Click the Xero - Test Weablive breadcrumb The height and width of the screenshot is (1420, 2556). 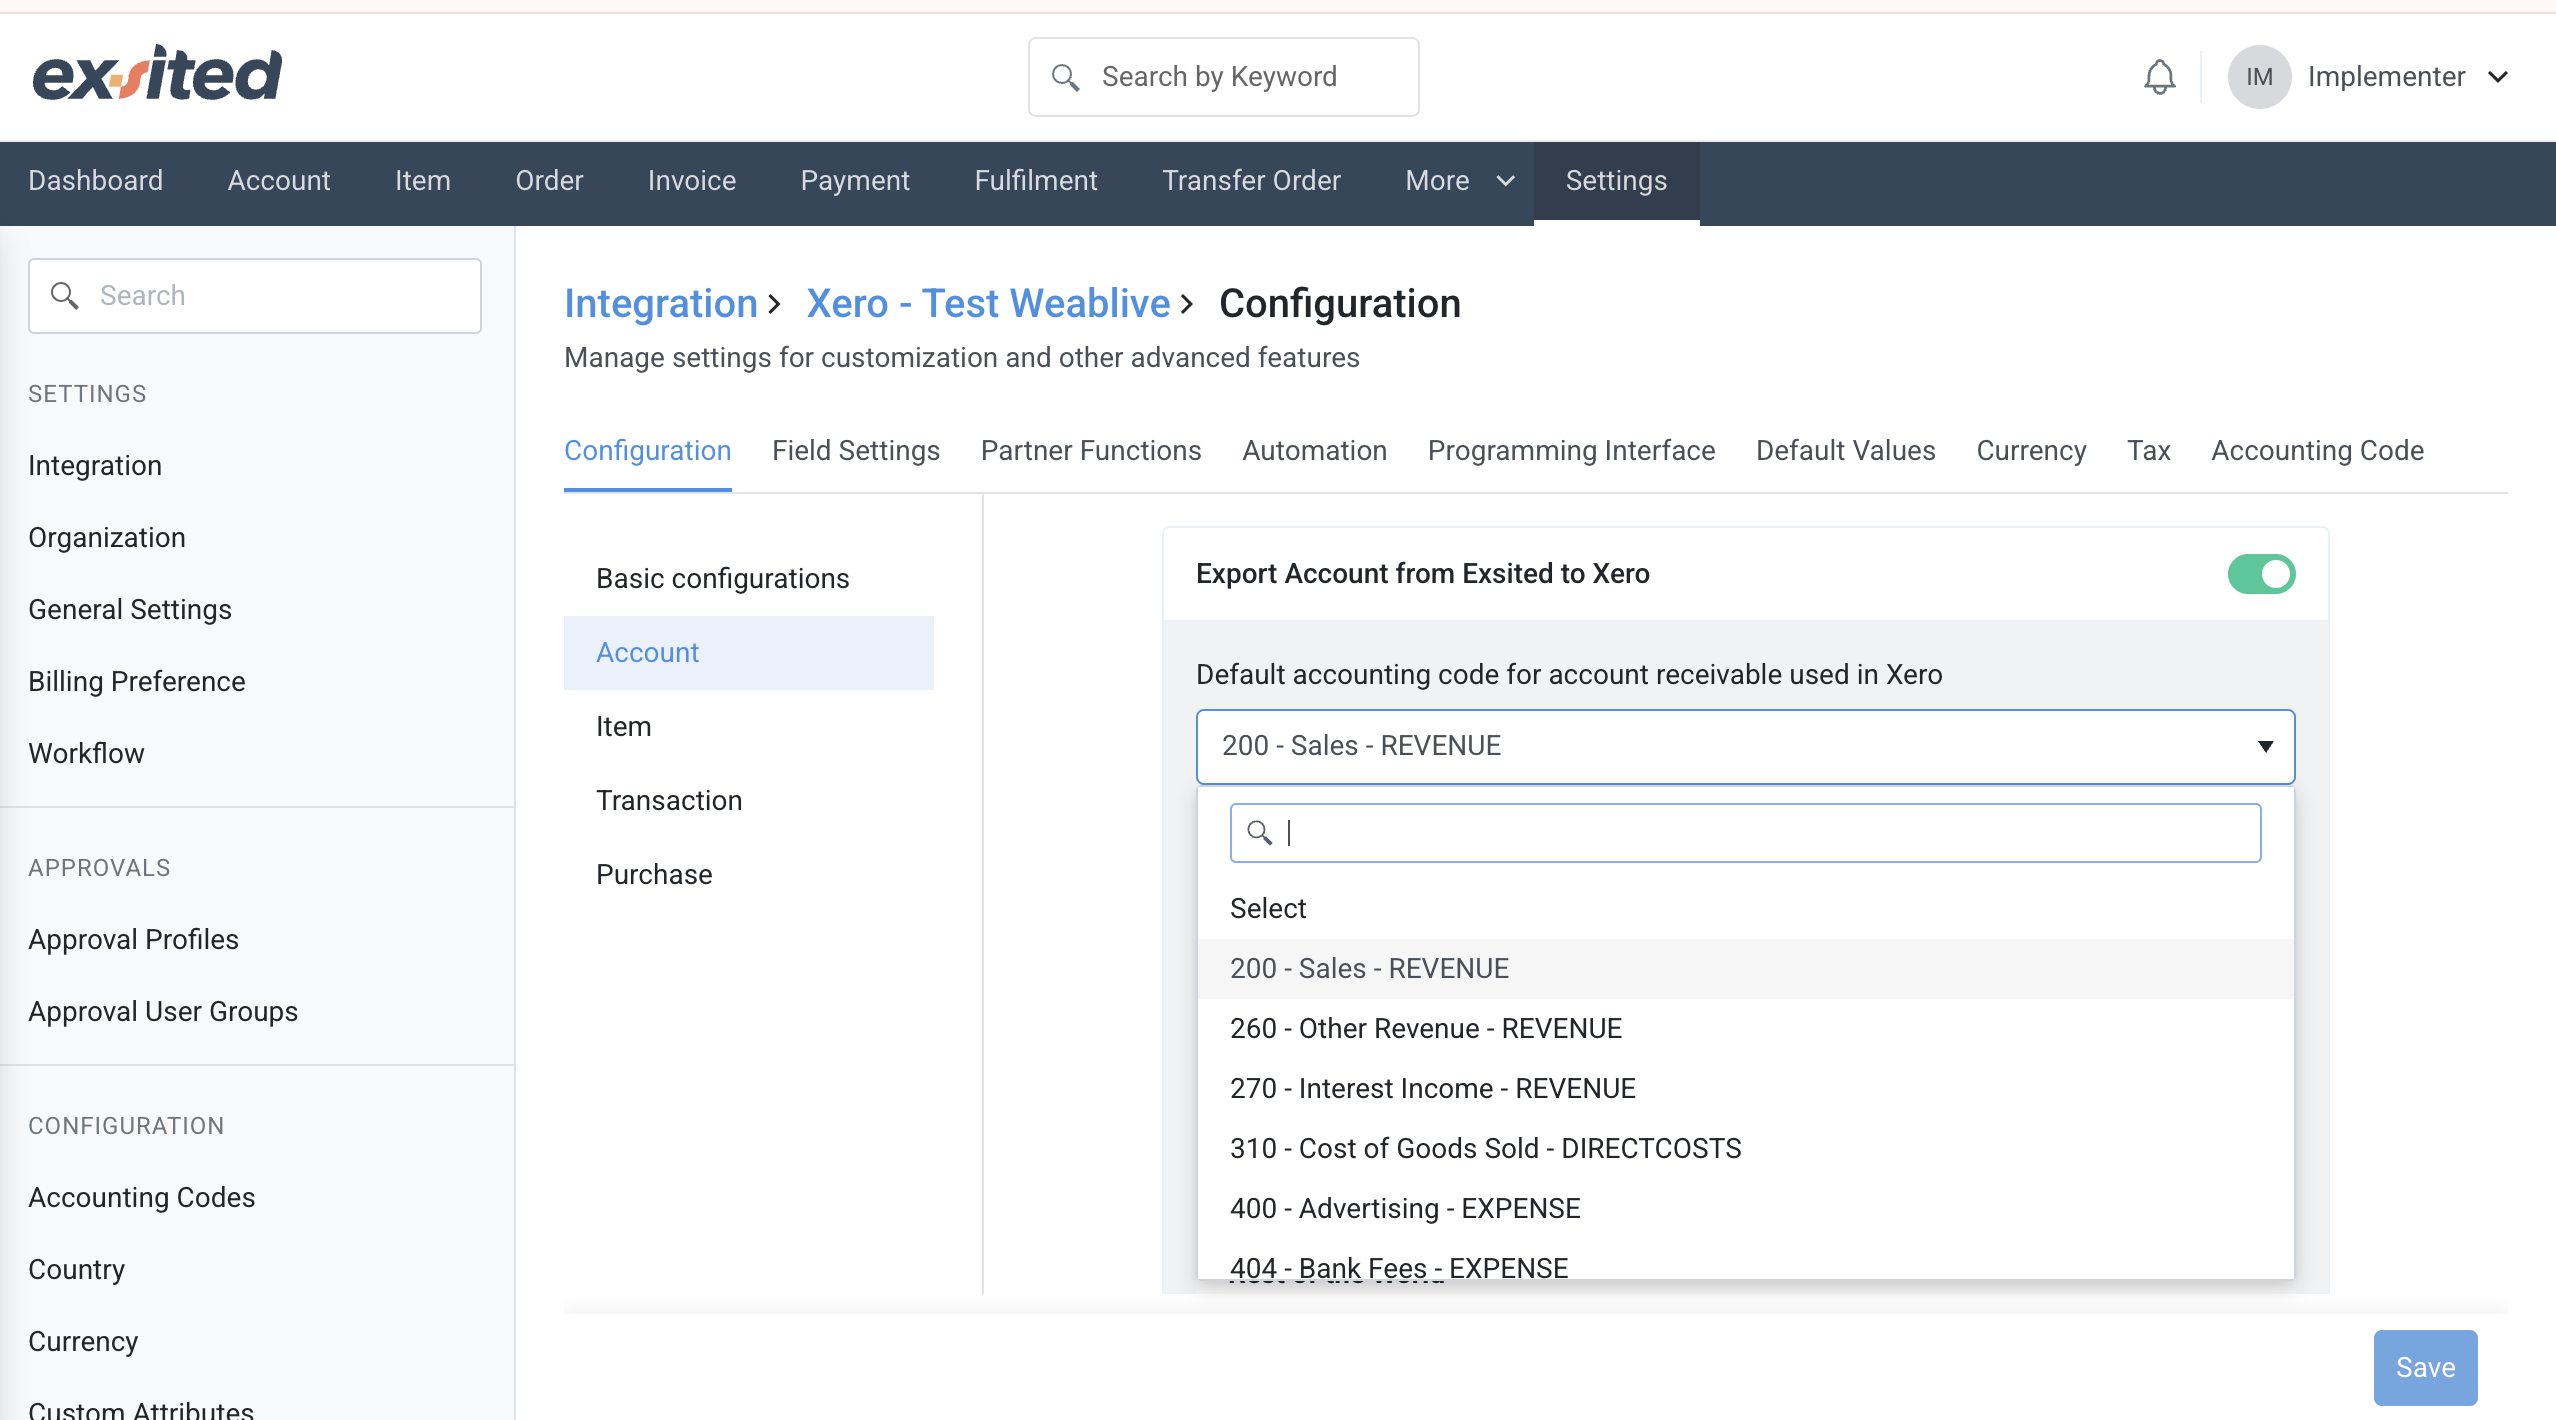coord(988,304)
